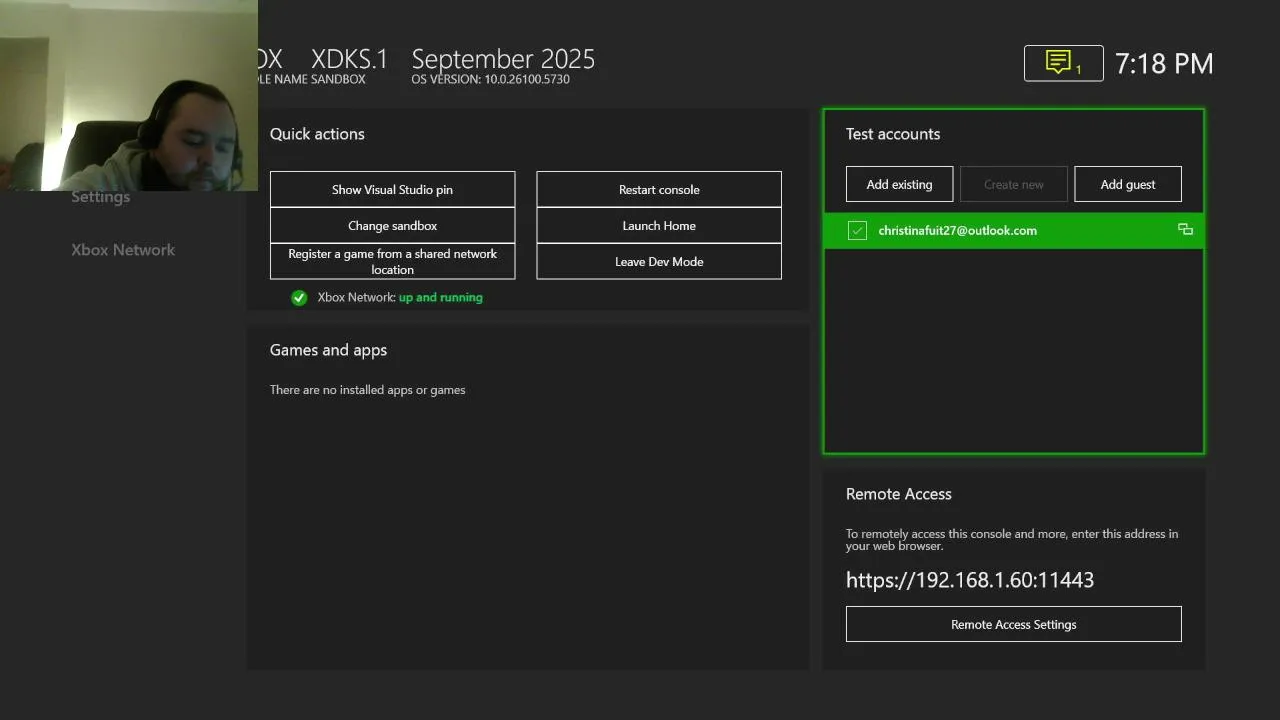This screenshot has height=720, width=1280.
Task: Click the 7:18 PM clock
Action: click(1163, 64)
